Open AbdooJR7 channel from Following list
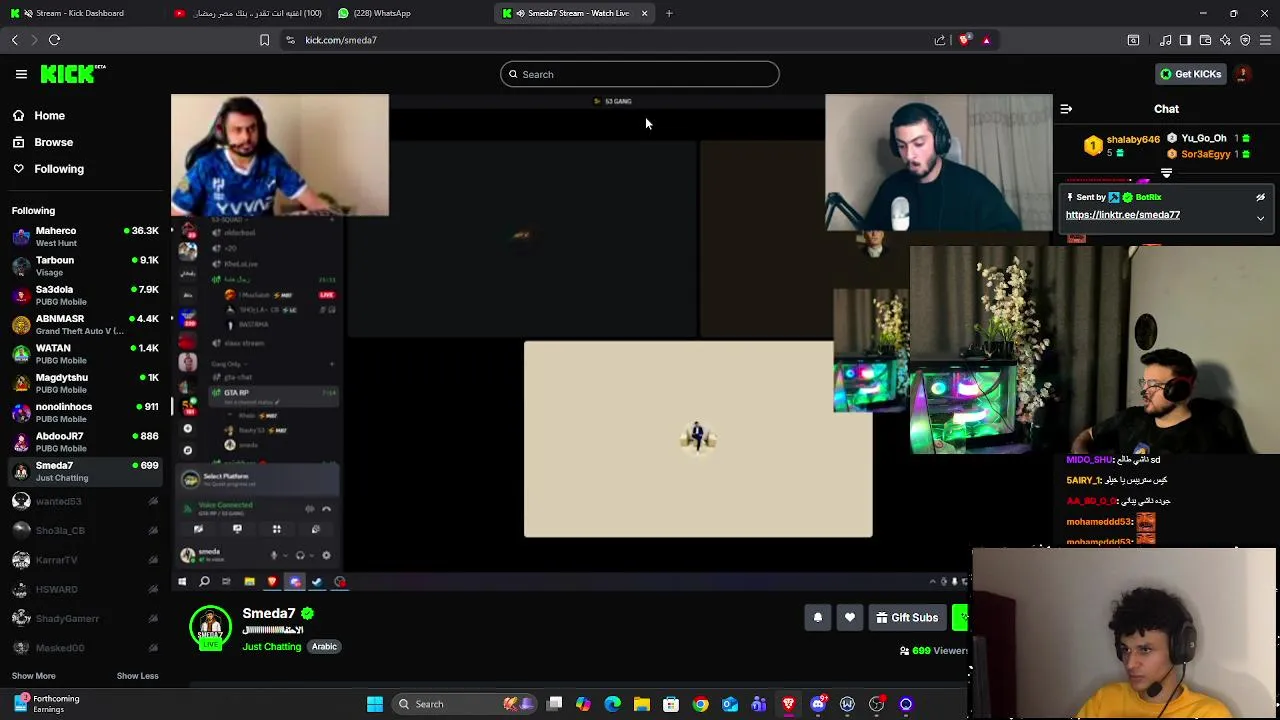The image size is (1280, 720). pos(85,441)
